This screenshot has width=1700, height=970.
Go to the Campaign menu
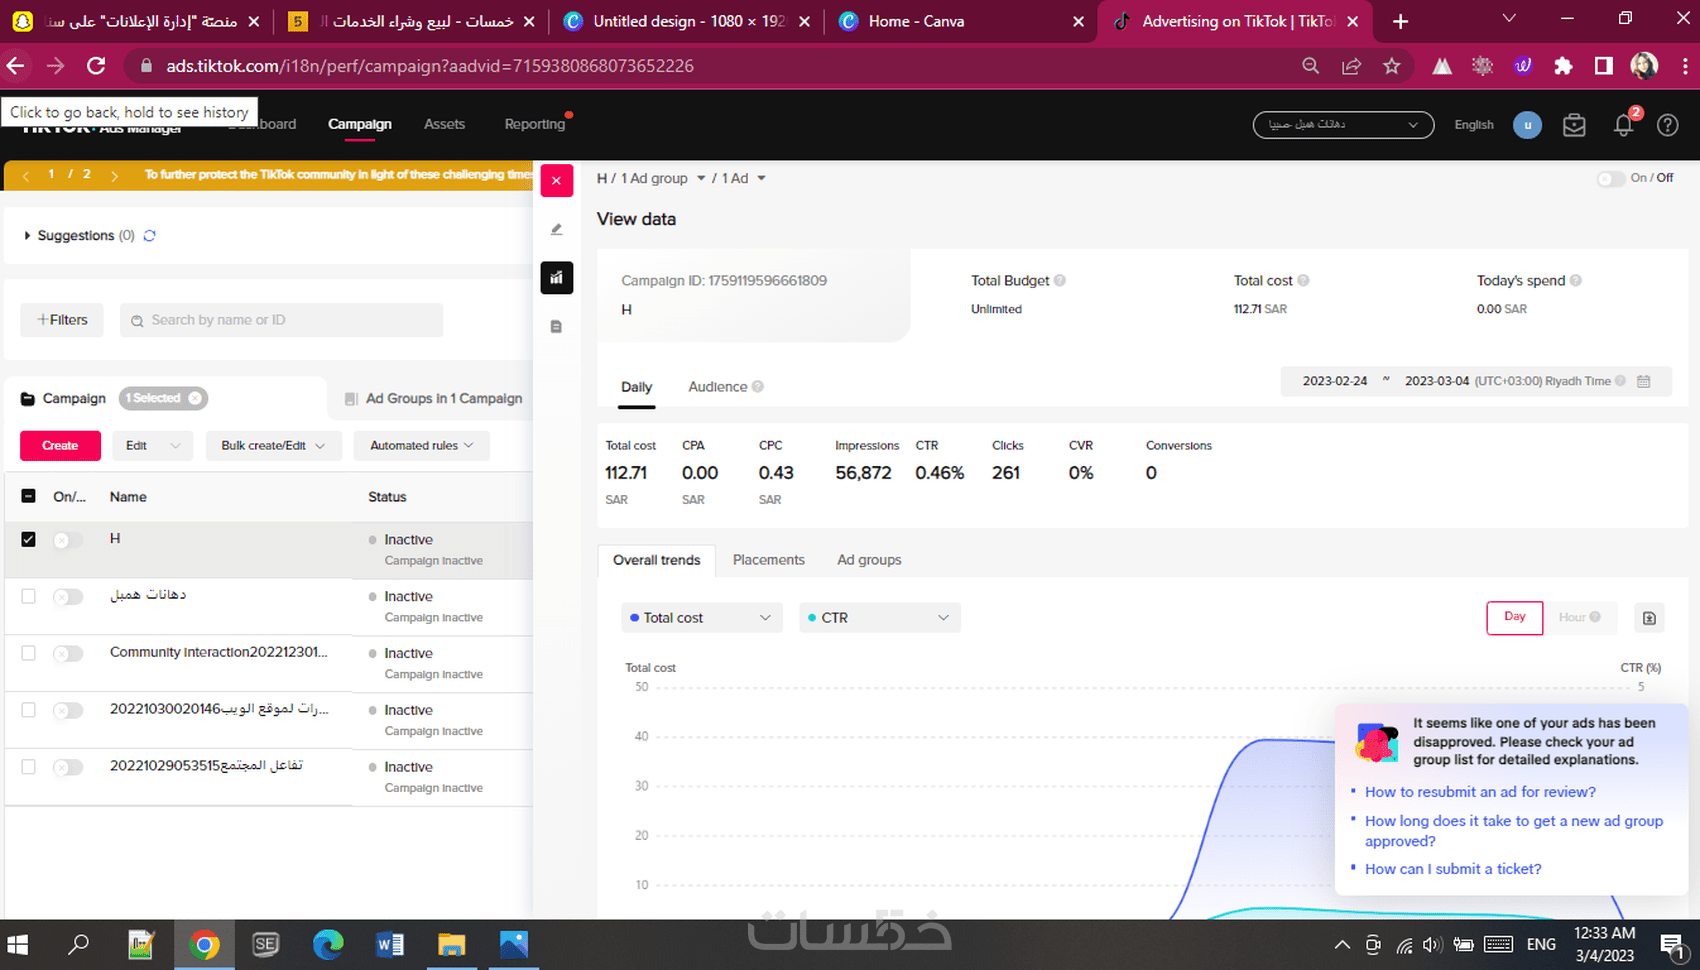point(360,125)
